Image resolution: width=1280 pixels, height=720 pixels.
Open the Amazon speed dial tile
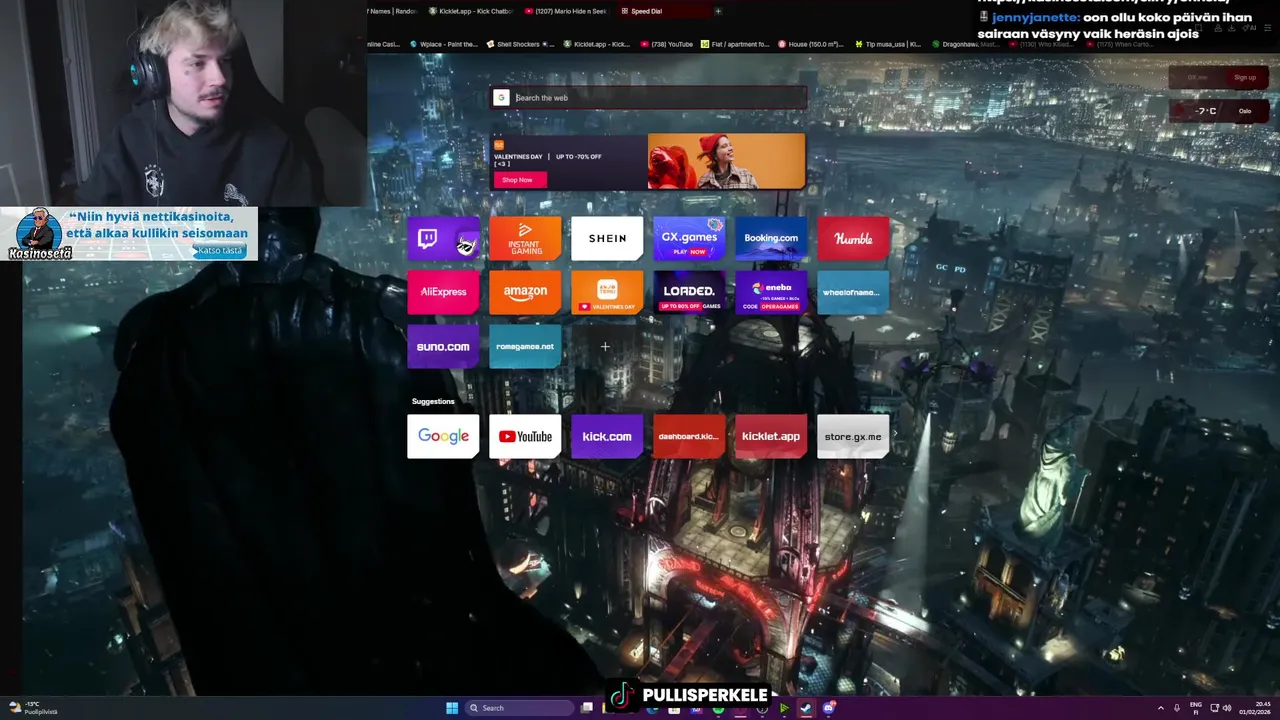tap(525, 292)
